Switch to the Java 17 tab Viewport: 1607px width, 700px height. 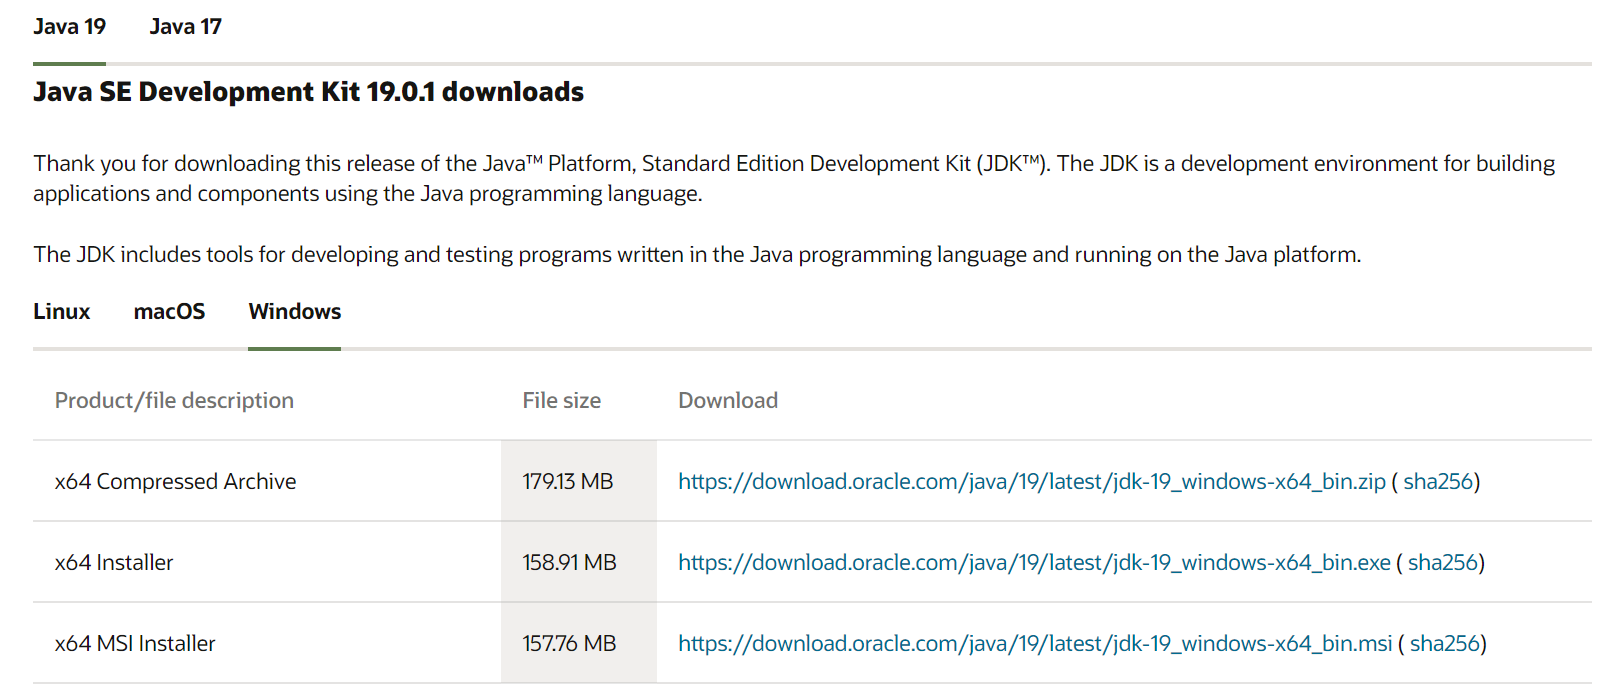(185, 27)
